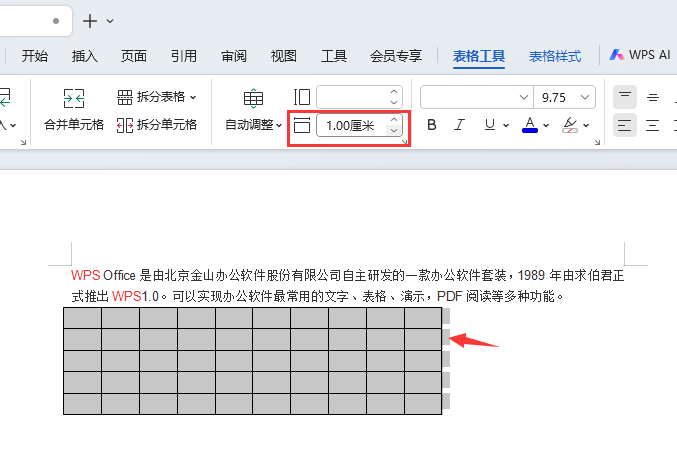This screenshot has width=677, height=466.
Task: Click the row height icon
Action: [302, 125]
